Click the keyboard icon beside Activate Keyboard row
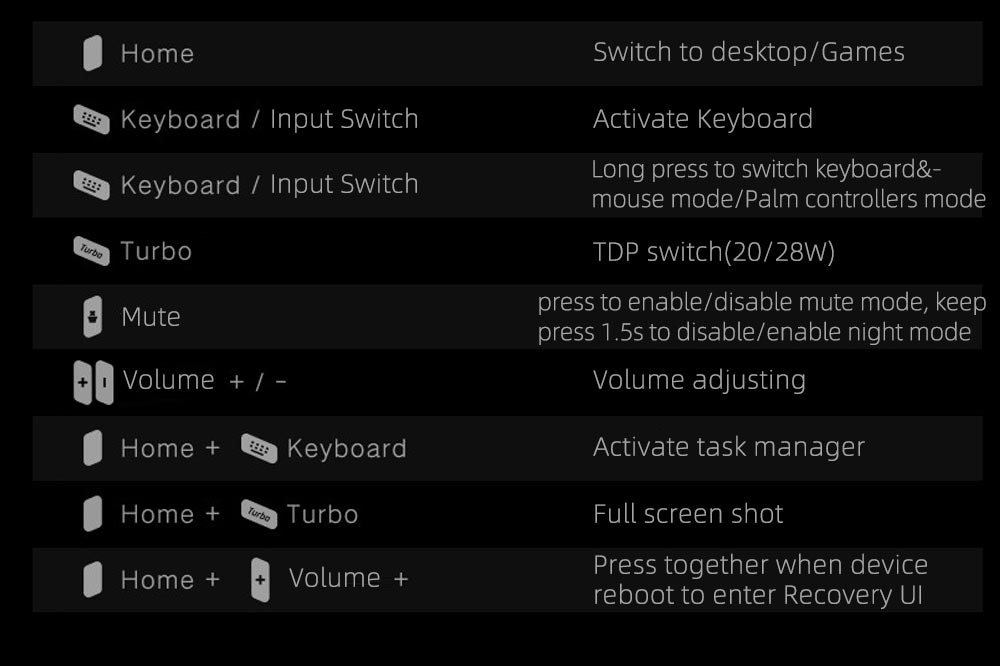 coord(91,119)
